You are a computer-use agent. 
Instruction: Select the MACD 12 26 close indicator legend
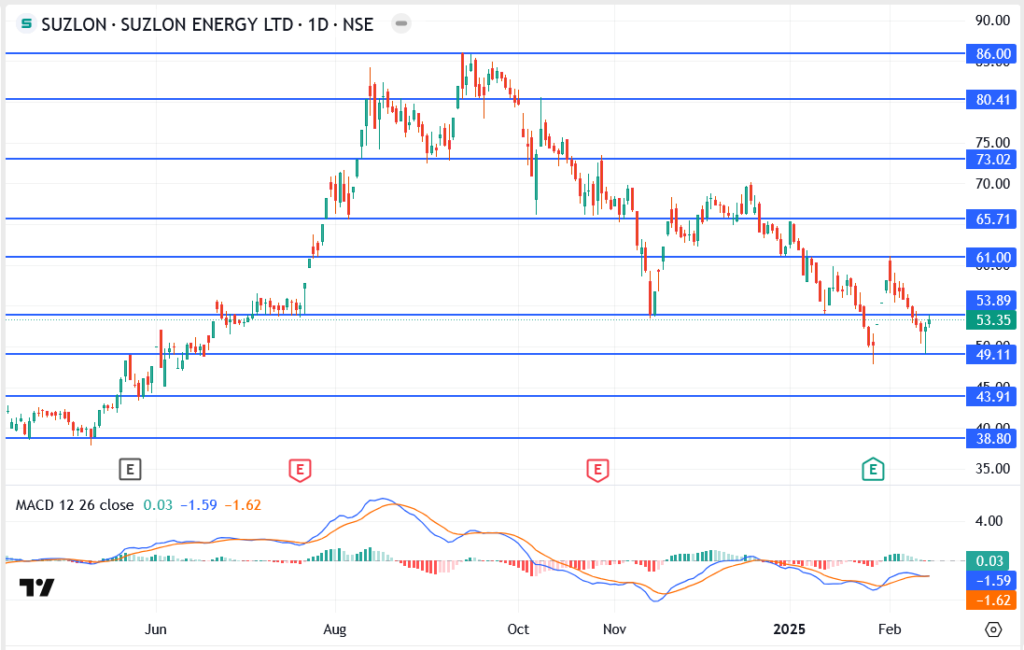point(74,505)
